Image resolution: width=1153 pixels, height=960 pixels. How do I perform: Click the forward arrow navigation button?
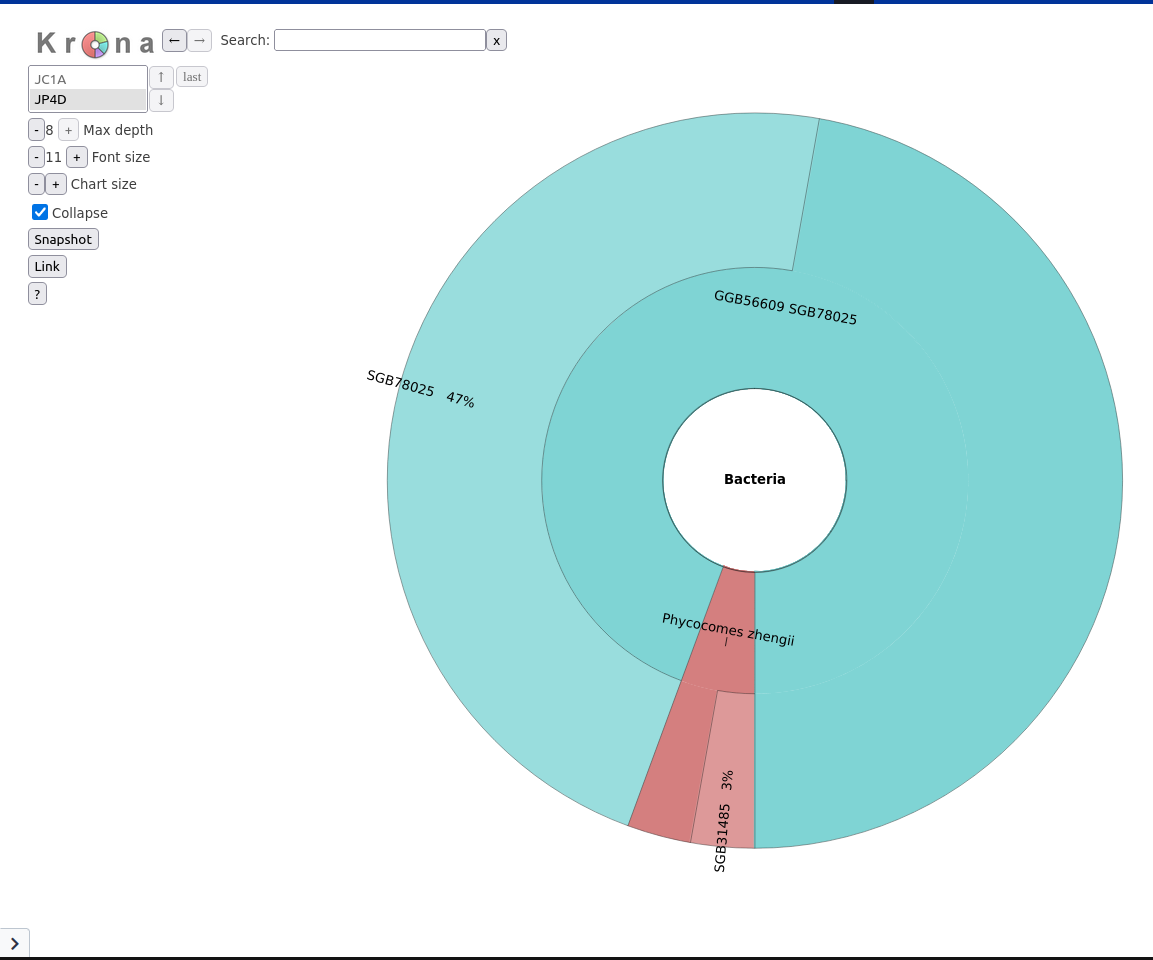[199, 40]
